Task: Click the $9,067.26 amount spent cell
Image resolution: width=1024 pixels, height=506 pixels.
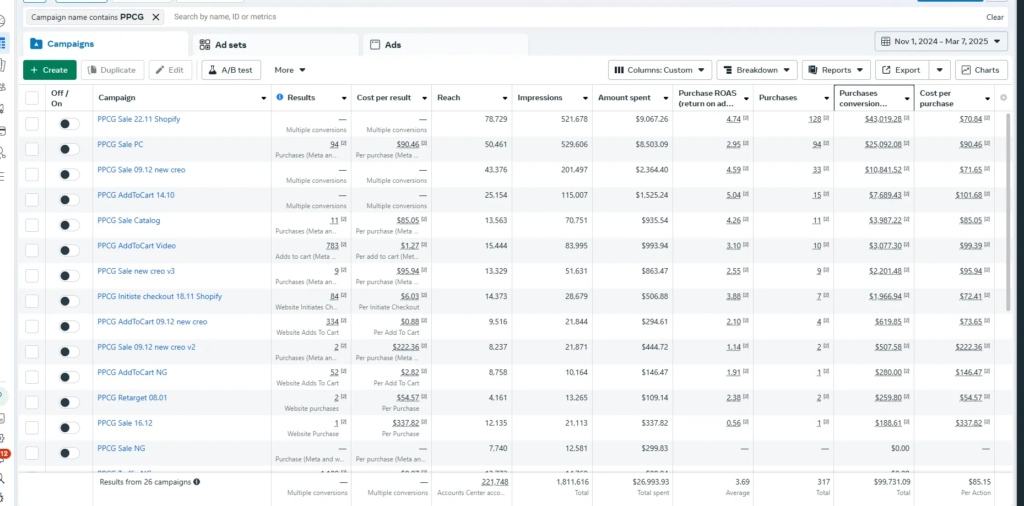Action: [651, 119]
